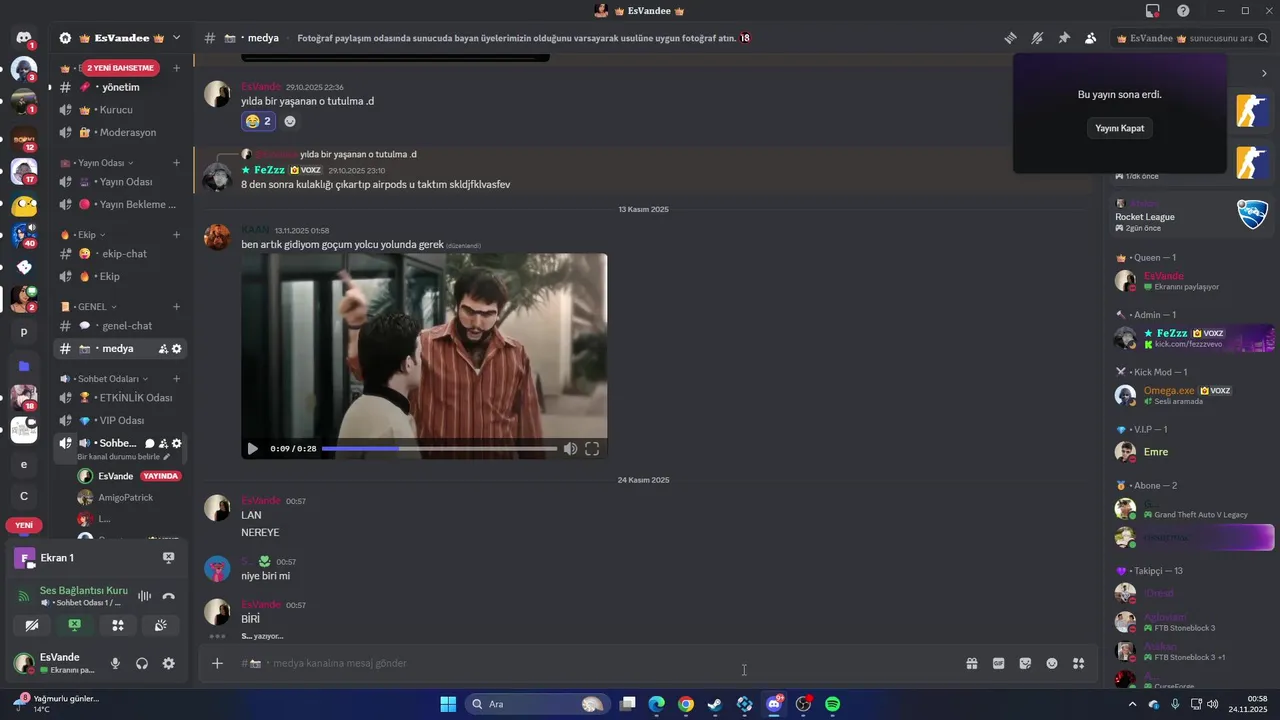Collapse the Sohbet Odaları category
This screenshot has width=1280, height=720.
[x=103, y=379]
